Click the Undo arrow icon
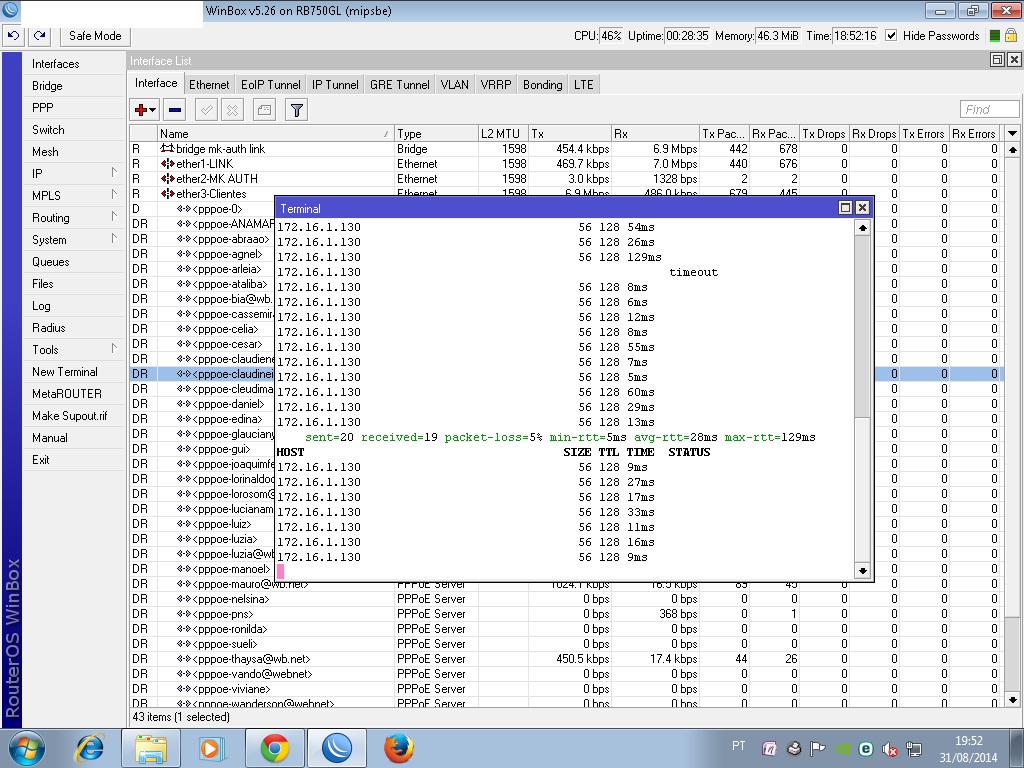1024x768 pixels. coord(13,36)
